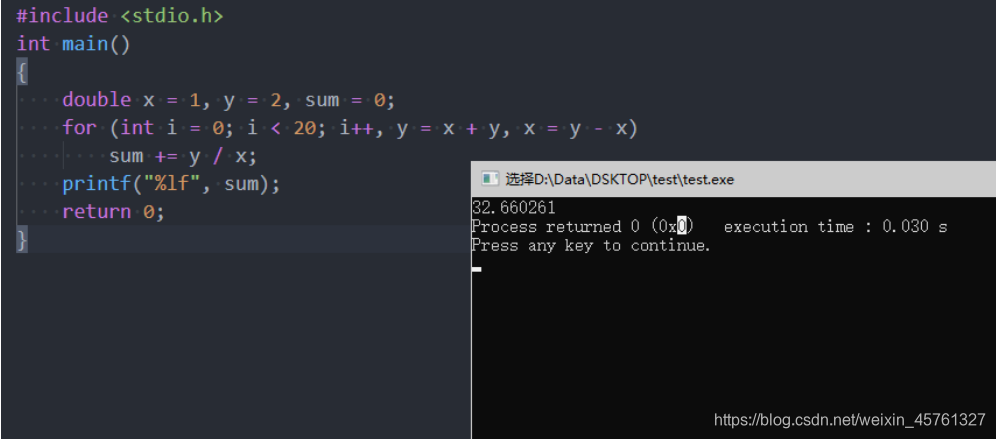Click the Process returned 0 line
This screenshot has width=996, height=439.
tap(710, 226)
